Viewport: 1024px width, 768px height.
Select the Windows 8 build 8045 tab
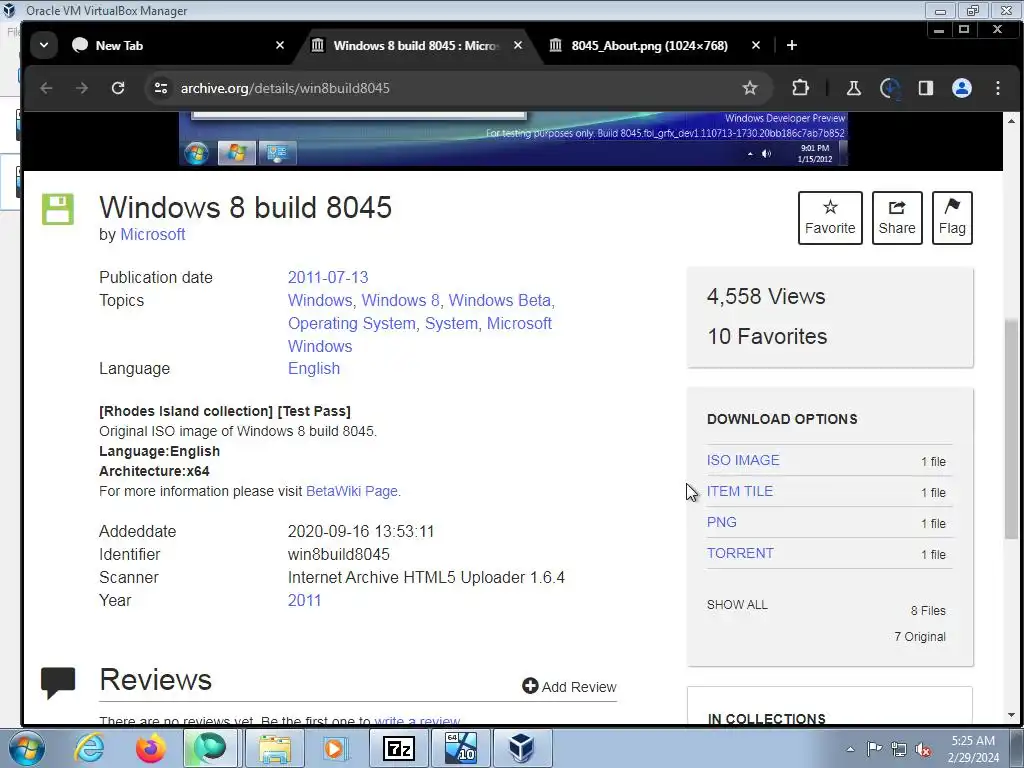pyautogui.click(x=417, y=45)
